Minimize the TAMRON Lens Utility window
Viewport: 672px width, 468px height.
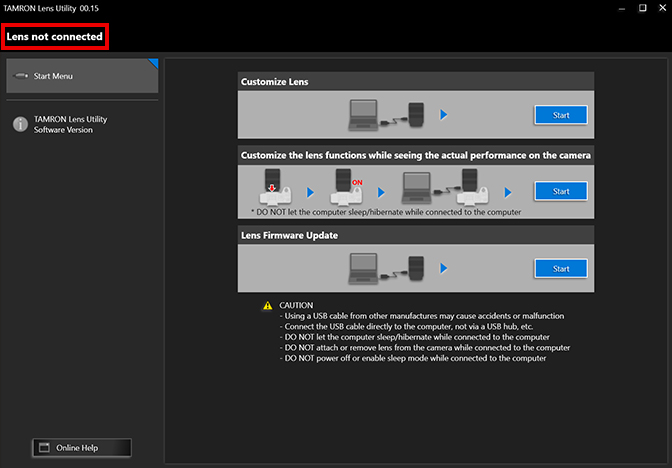[x=622, y=8]
